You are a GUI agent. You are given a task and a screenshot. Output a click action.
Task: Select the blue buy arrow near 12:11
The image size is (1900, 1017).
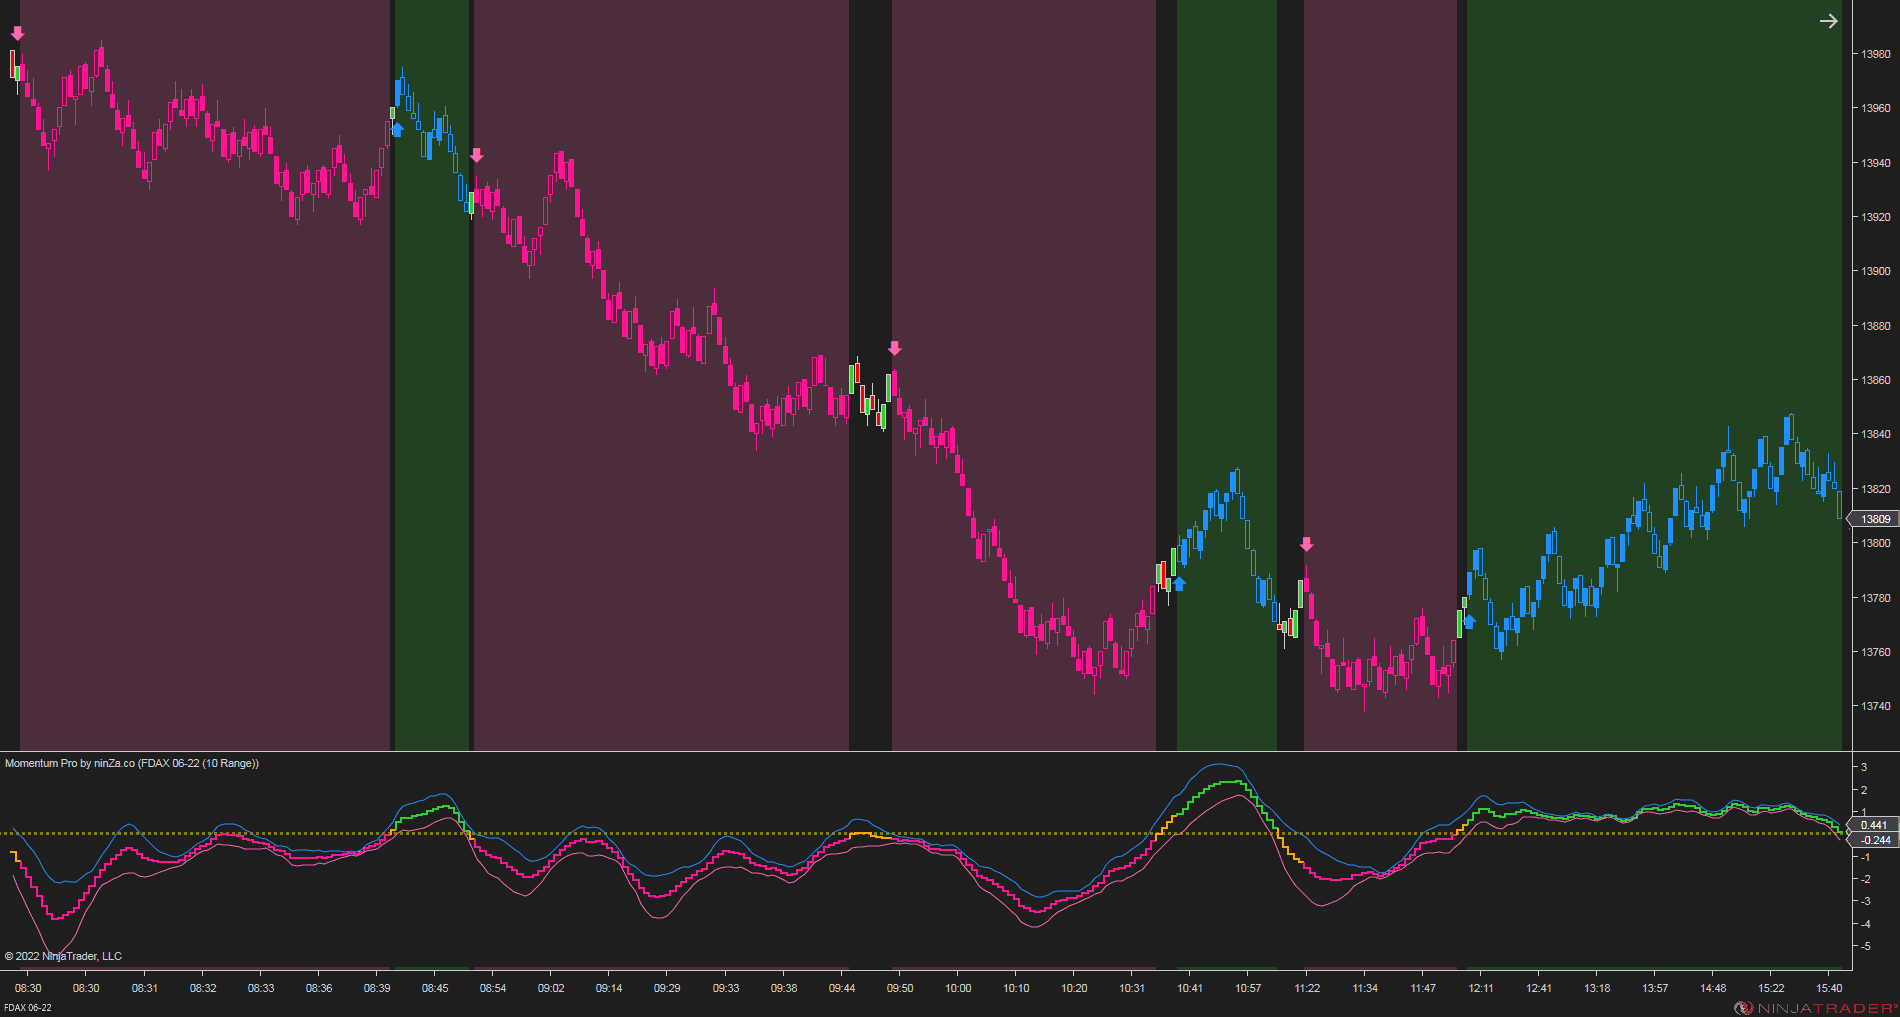click(1469, 622)
